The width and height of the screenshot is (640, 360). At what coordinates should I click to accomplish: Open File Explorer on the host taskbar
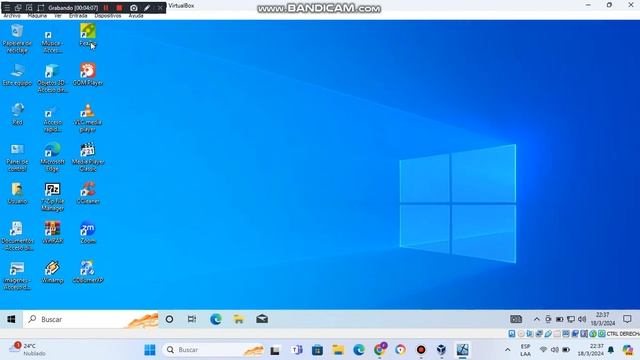point(338,350)
